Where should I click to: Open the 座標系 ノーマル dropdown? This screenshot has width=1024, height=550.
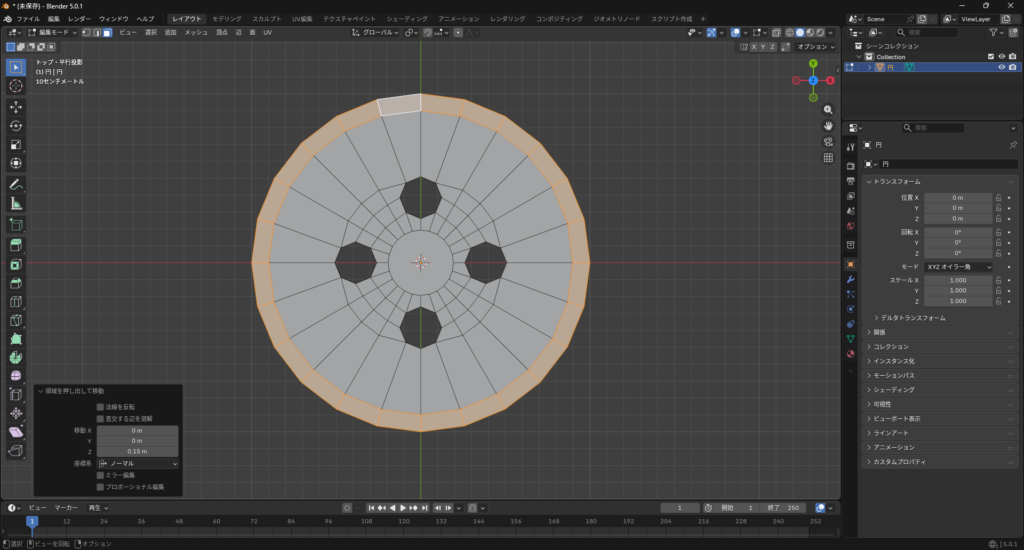(138, 464)
